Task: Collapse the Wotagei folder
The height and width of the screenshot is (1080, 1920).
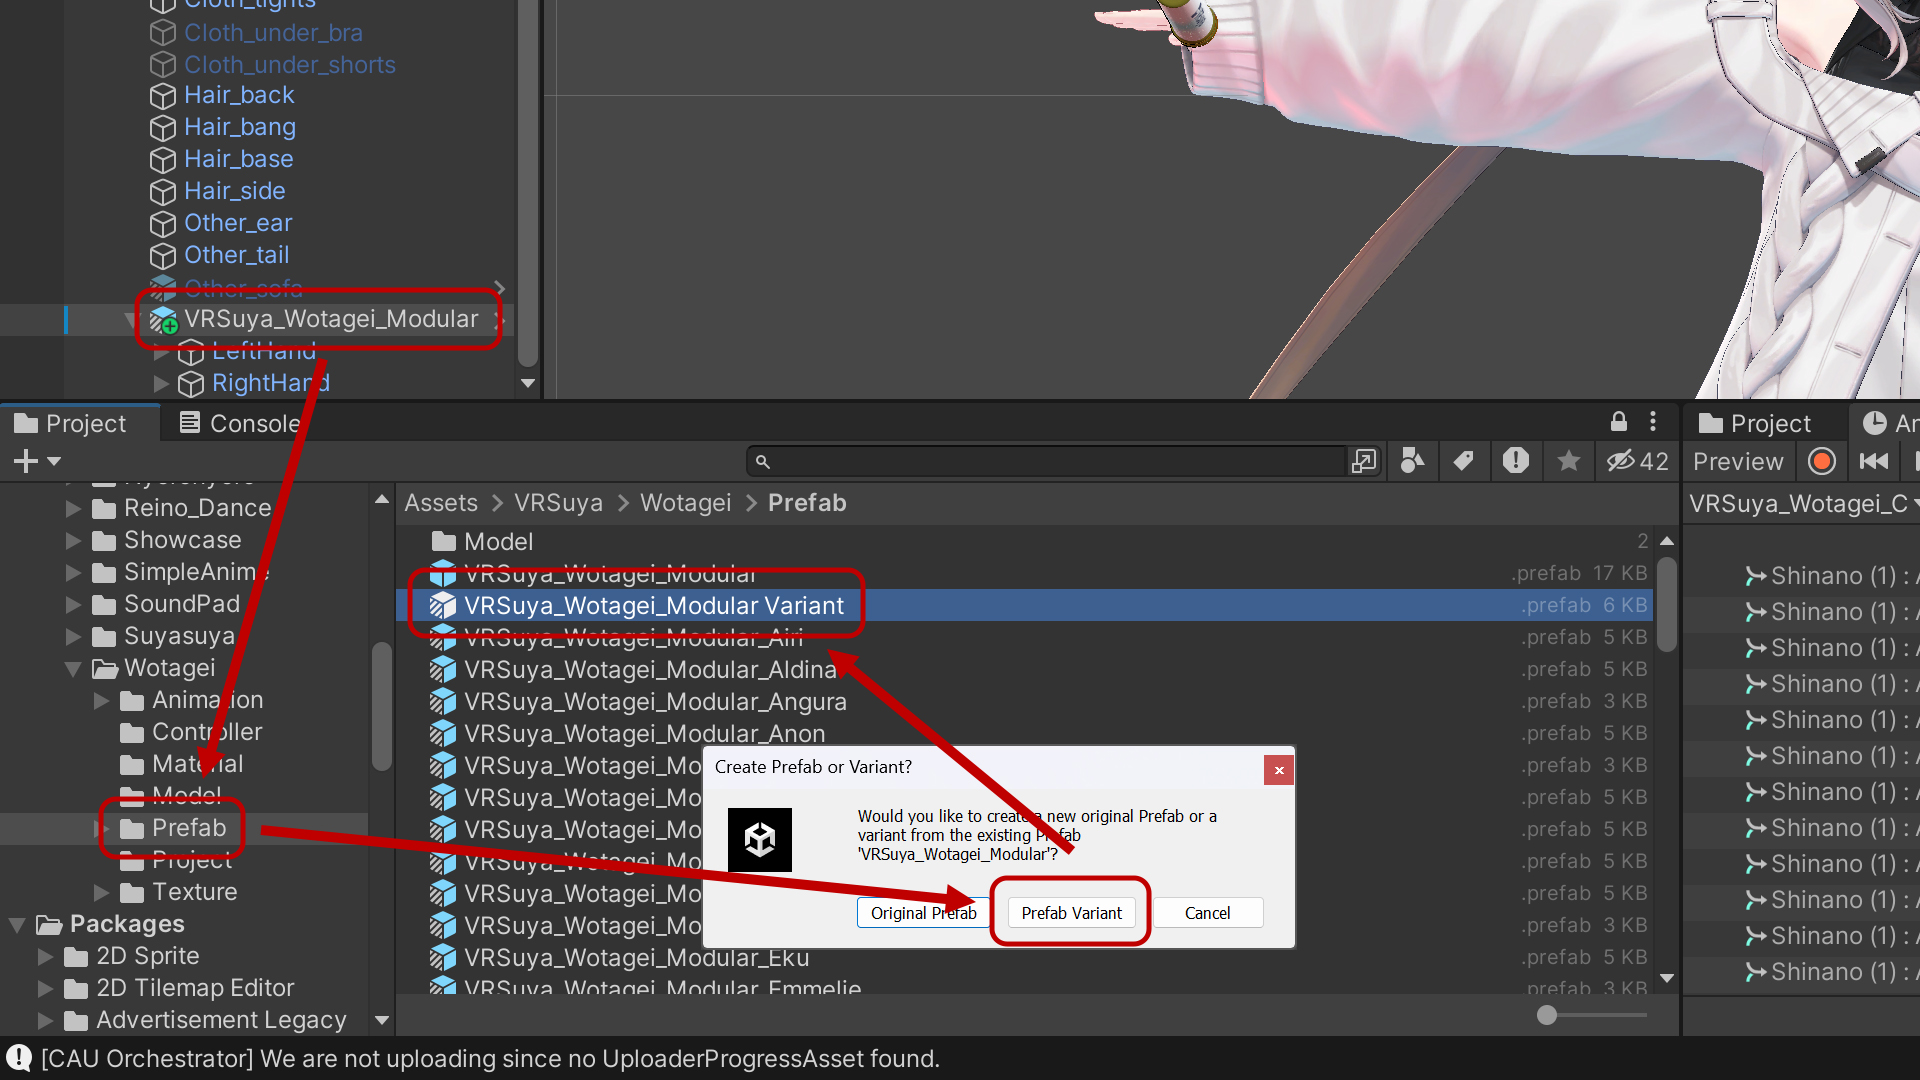Action: pyautogui.click(x=73, y=668)
